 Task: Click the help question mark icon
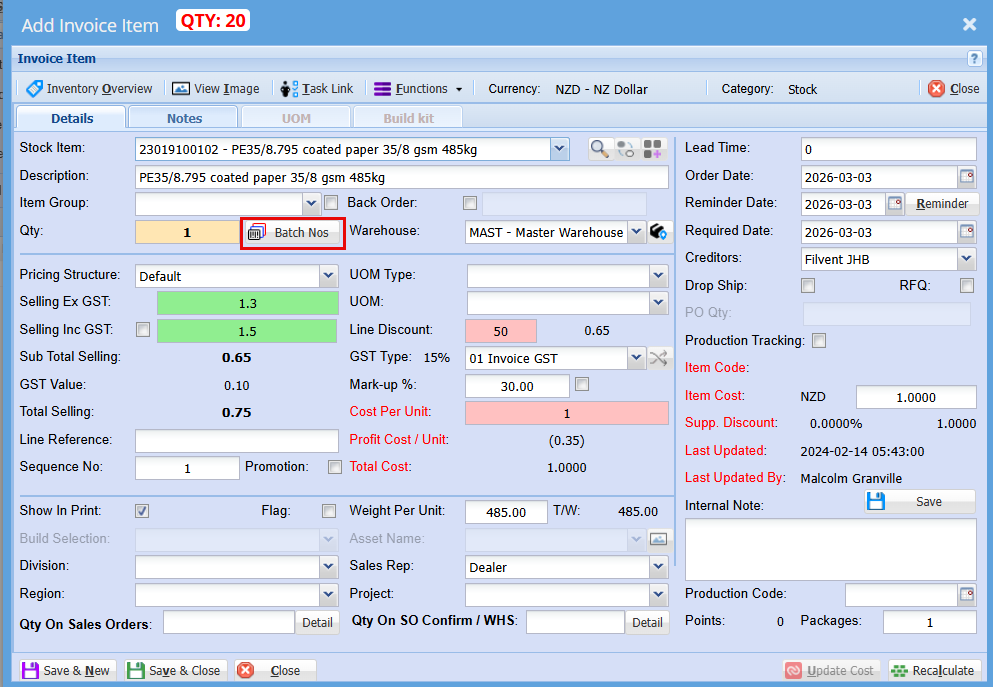coord(974,59)
